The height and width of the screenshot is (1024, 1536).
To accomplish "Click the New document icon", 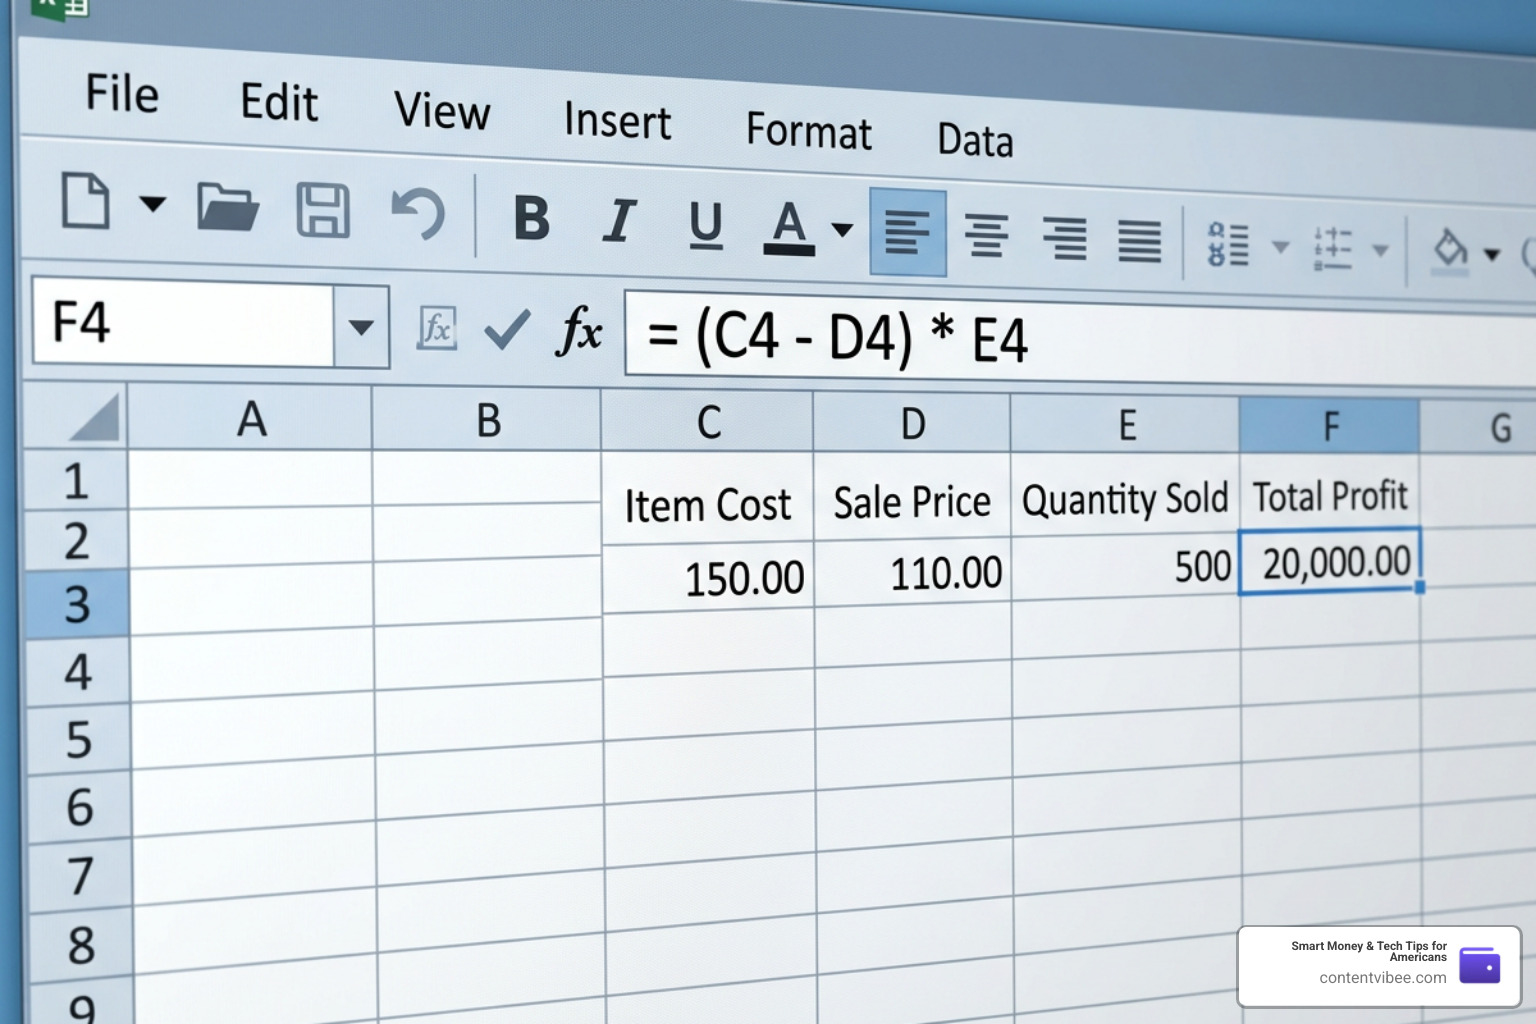I will point(86,201).
